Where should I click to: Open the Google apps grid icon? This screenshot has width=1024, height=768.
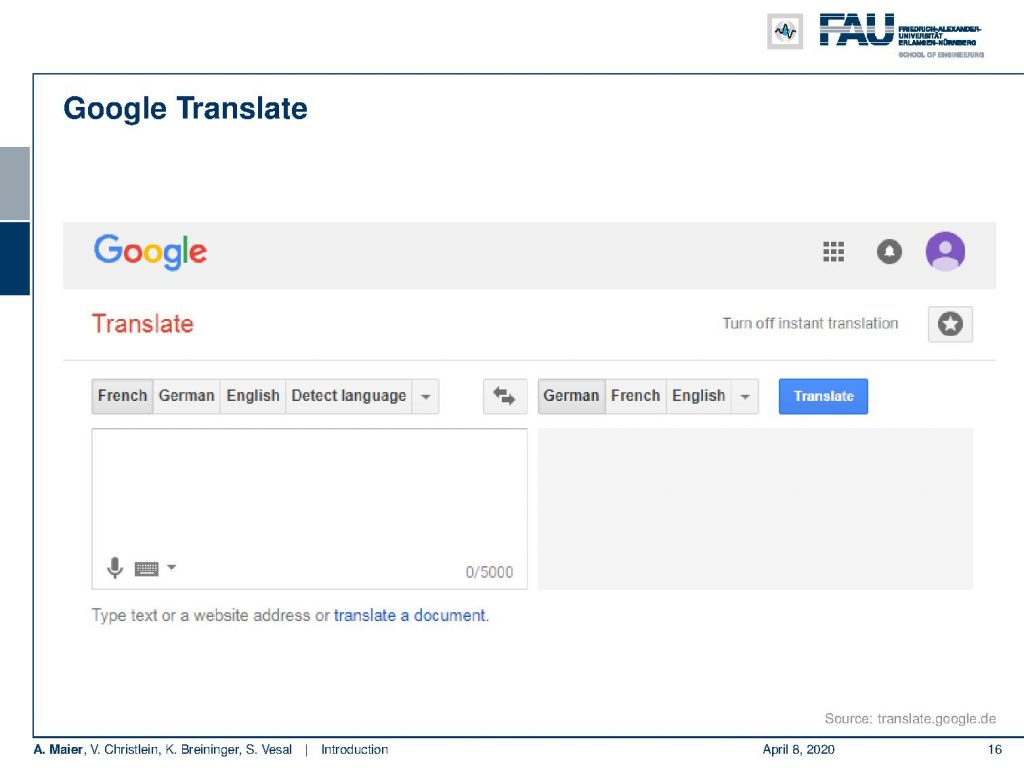click(833, 251)
